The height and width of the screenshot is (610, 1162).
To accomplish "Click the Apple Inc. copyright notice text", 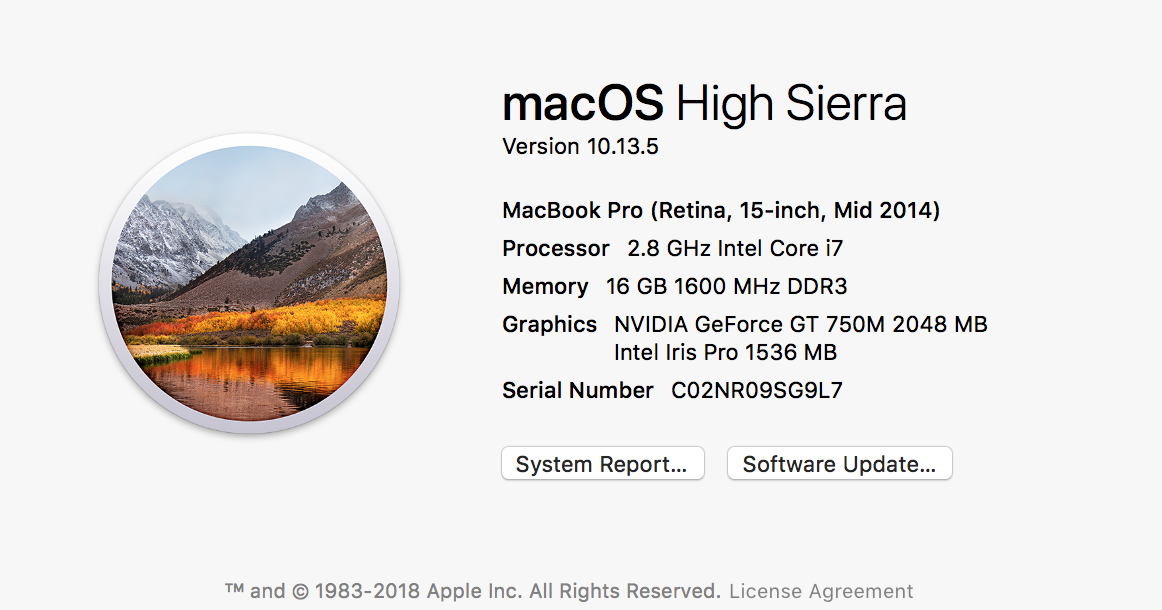I will pyautogui.click(x=472, y=591).
